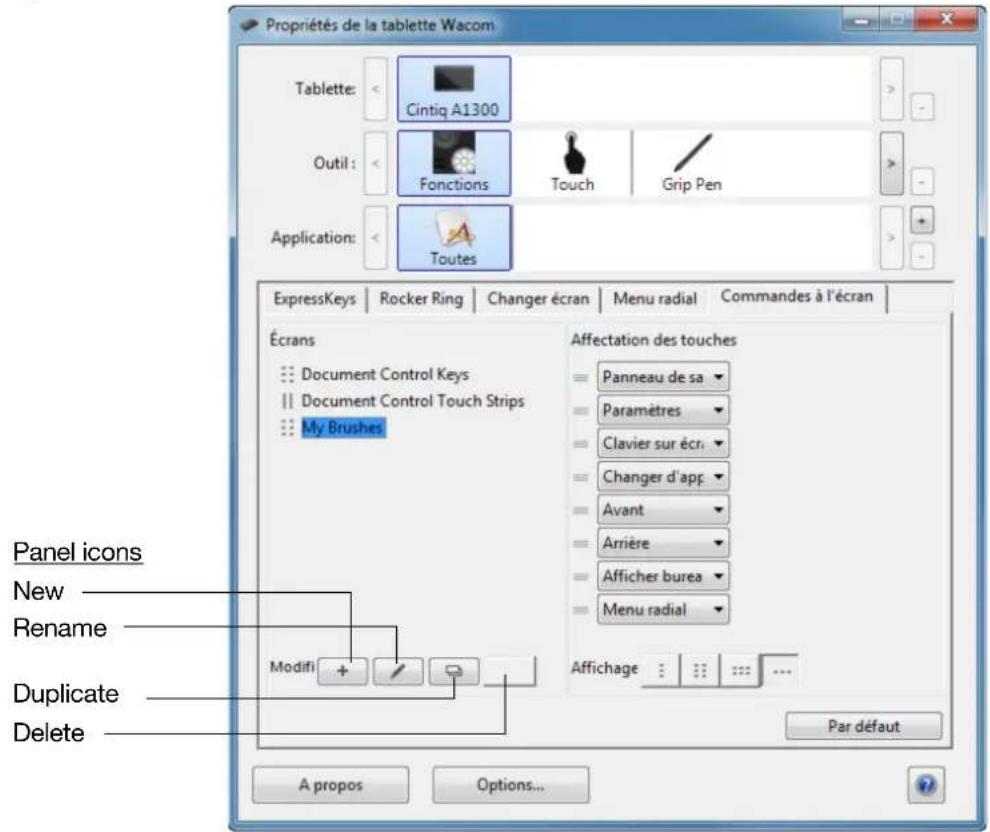Click the Par défaut button

864,726
